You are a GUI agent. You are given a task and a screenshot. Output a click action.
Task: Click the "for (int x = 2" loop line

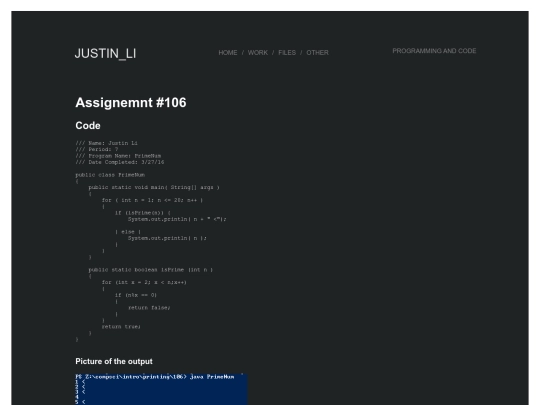click(x=144, y=282)
